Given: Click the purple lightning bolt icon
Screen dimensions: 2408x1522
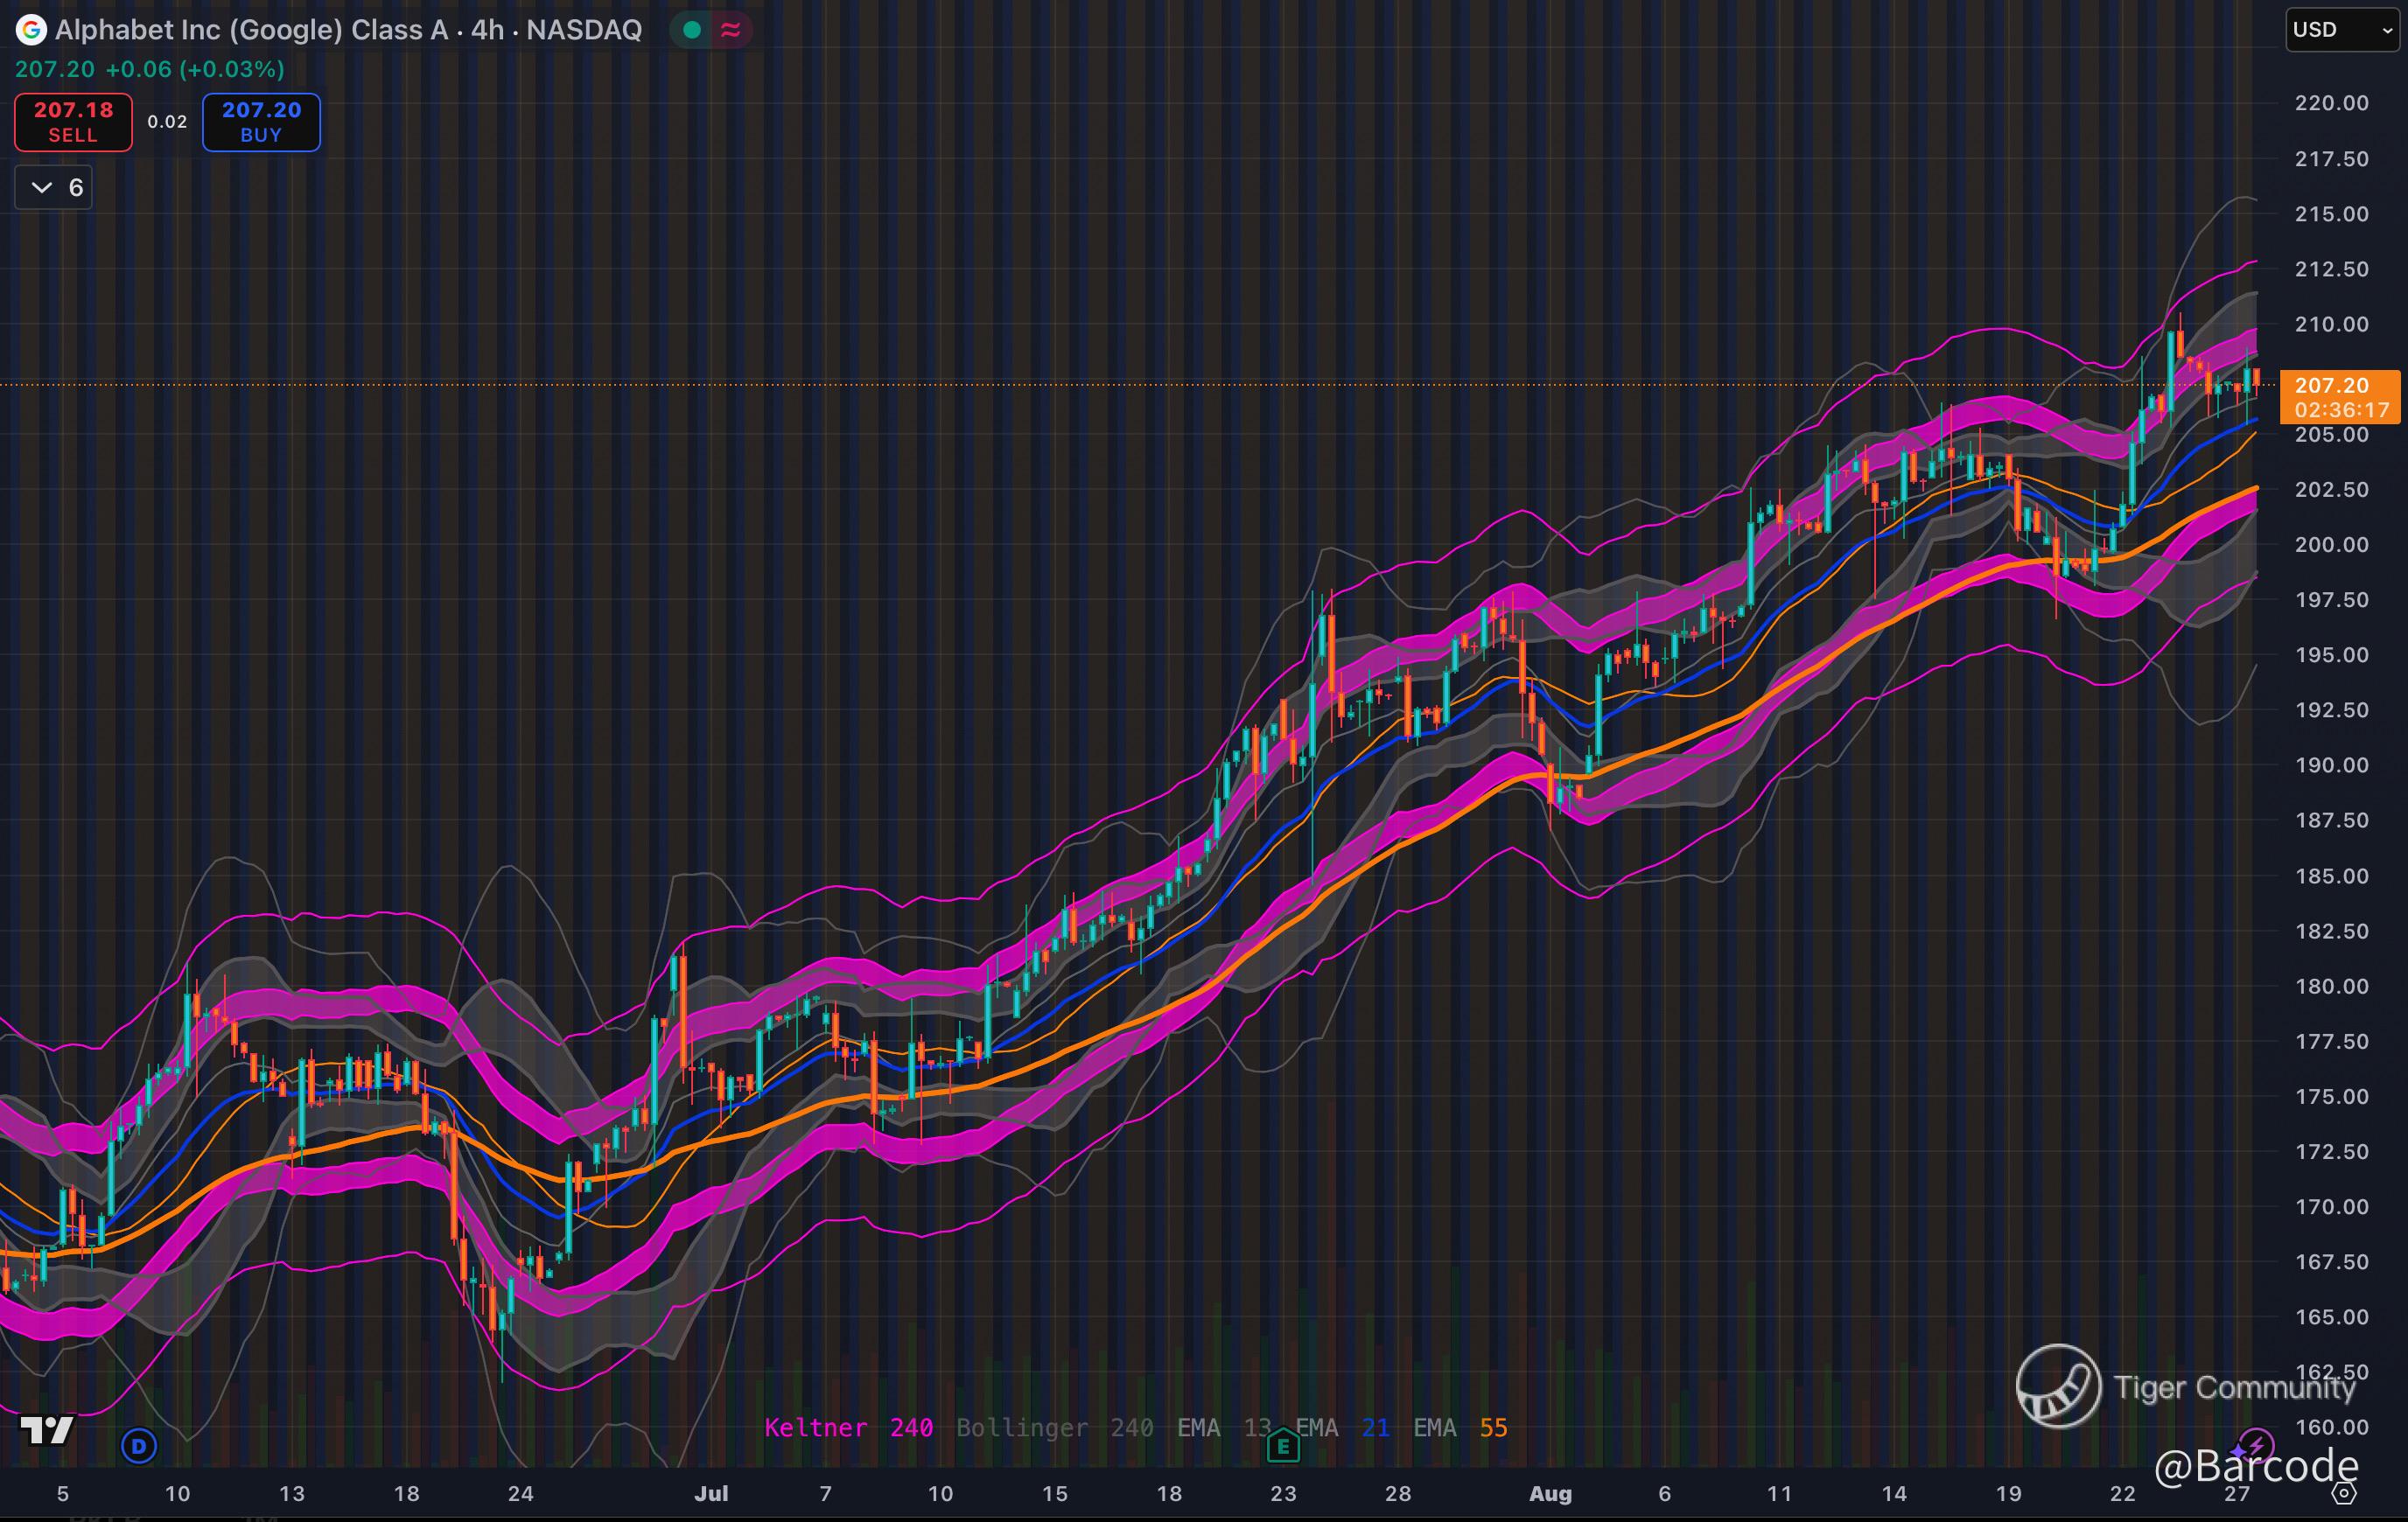Looking at the screenshot, I should pyautogui.click(x=2257, y=1446).
